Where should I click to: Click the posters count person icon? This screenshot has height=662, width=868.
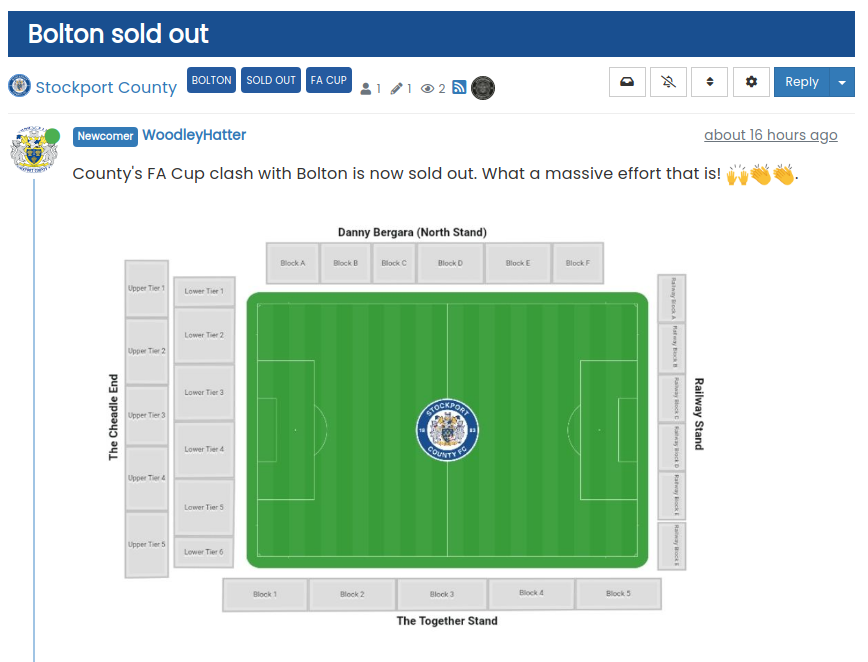click(366, 89)
